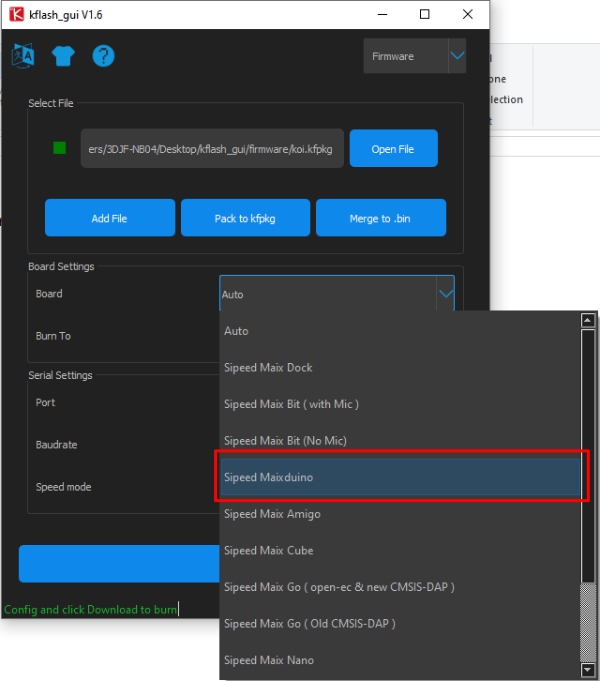Collapse the Board selection dropdown arrow
This screenshot has width=600, height=681.
tap(445, 294)
